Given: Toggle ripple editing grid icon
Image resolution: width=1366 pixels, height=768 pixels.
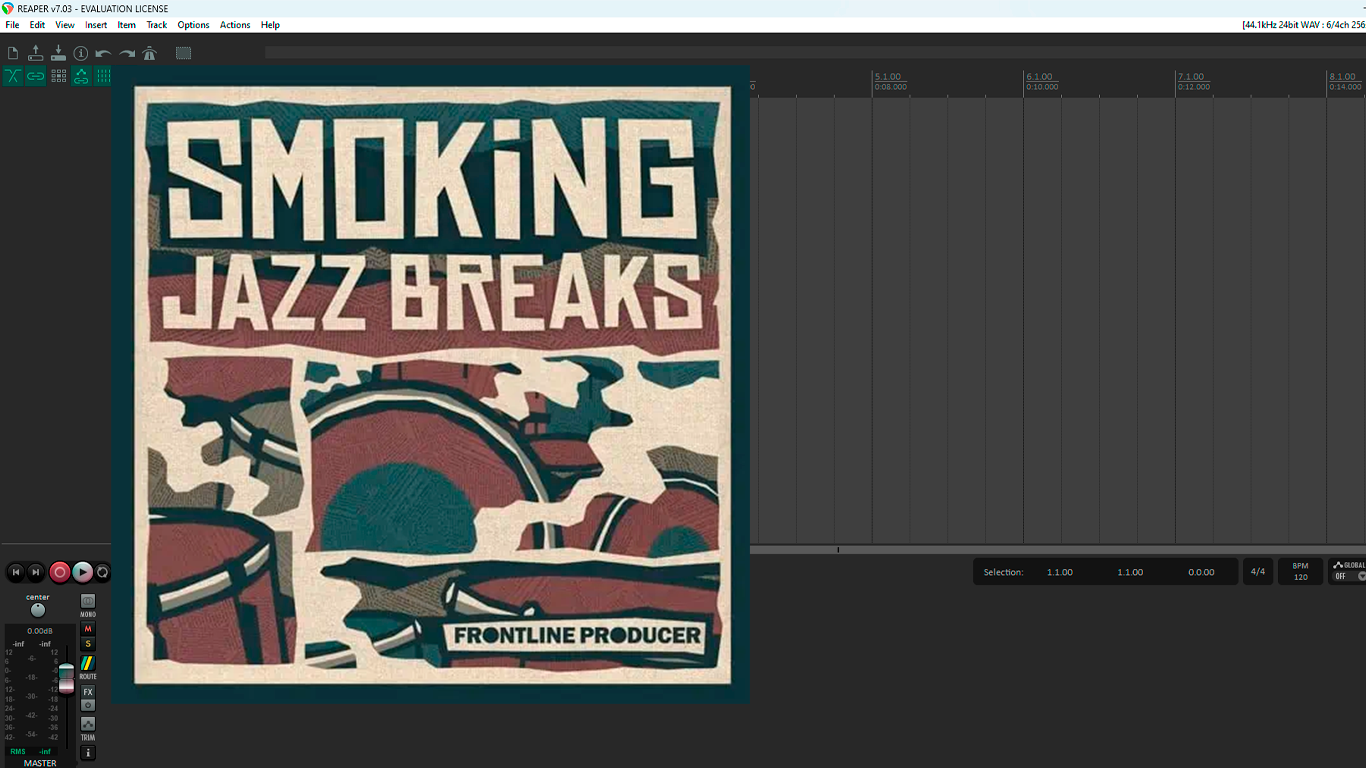Looking at the screenshot, I should point(58,76).
